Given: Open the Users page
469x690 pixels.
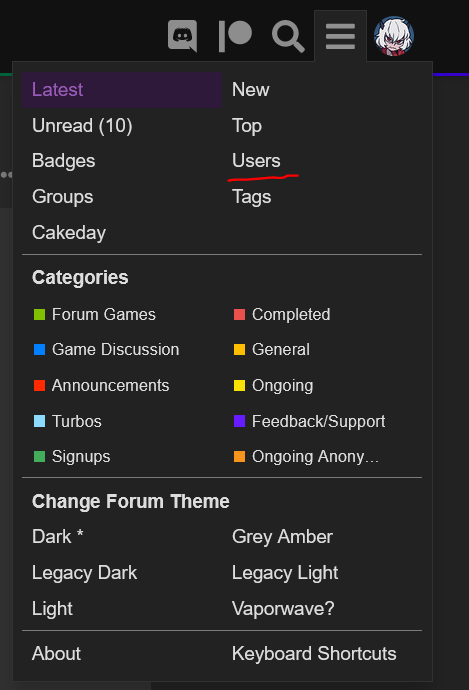Looking at the screenshot, I should tap(256, 161).
